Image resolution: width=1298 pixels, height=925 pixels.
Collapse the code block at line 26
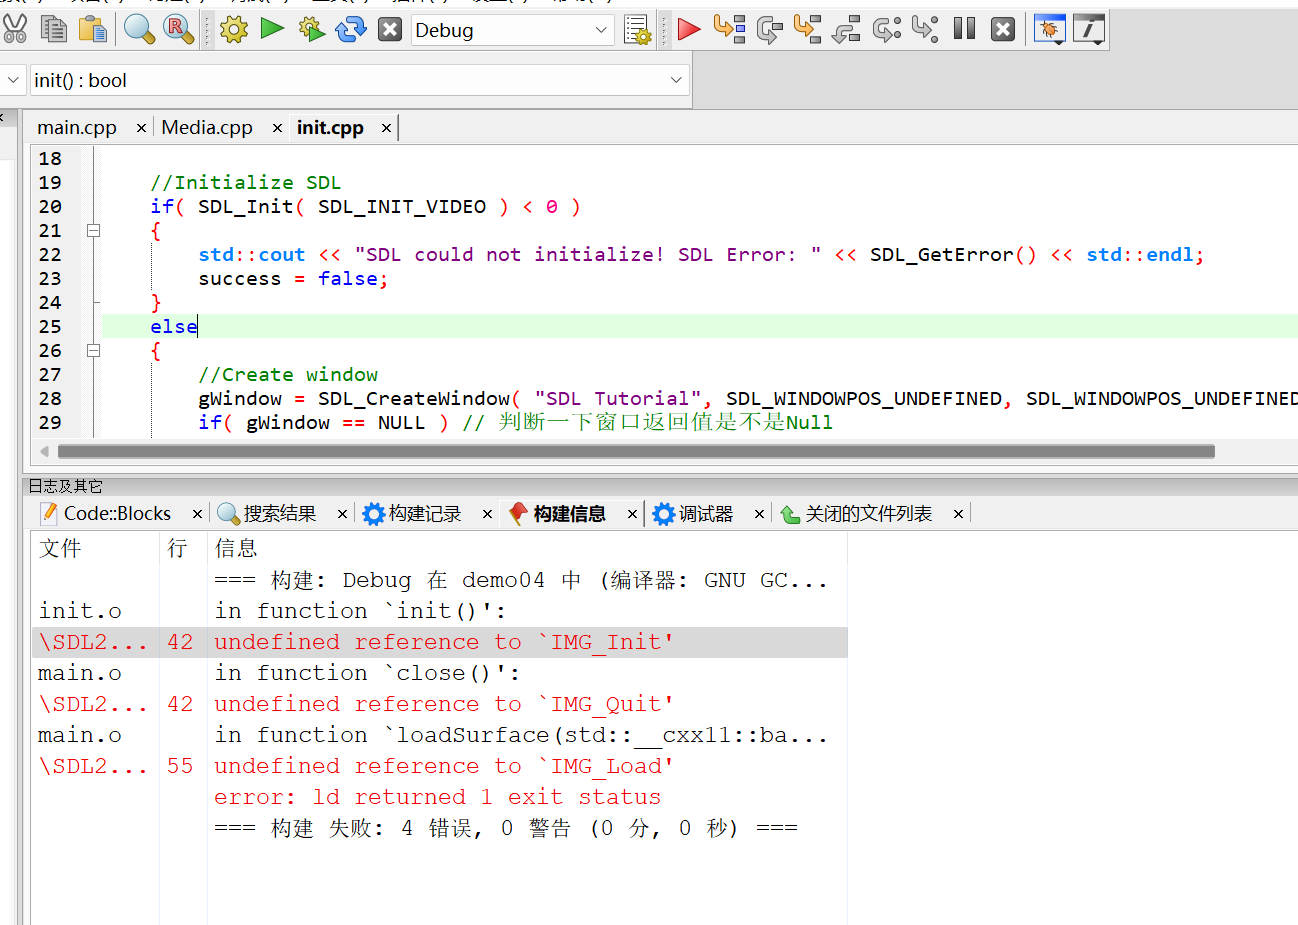pos(93,350)
